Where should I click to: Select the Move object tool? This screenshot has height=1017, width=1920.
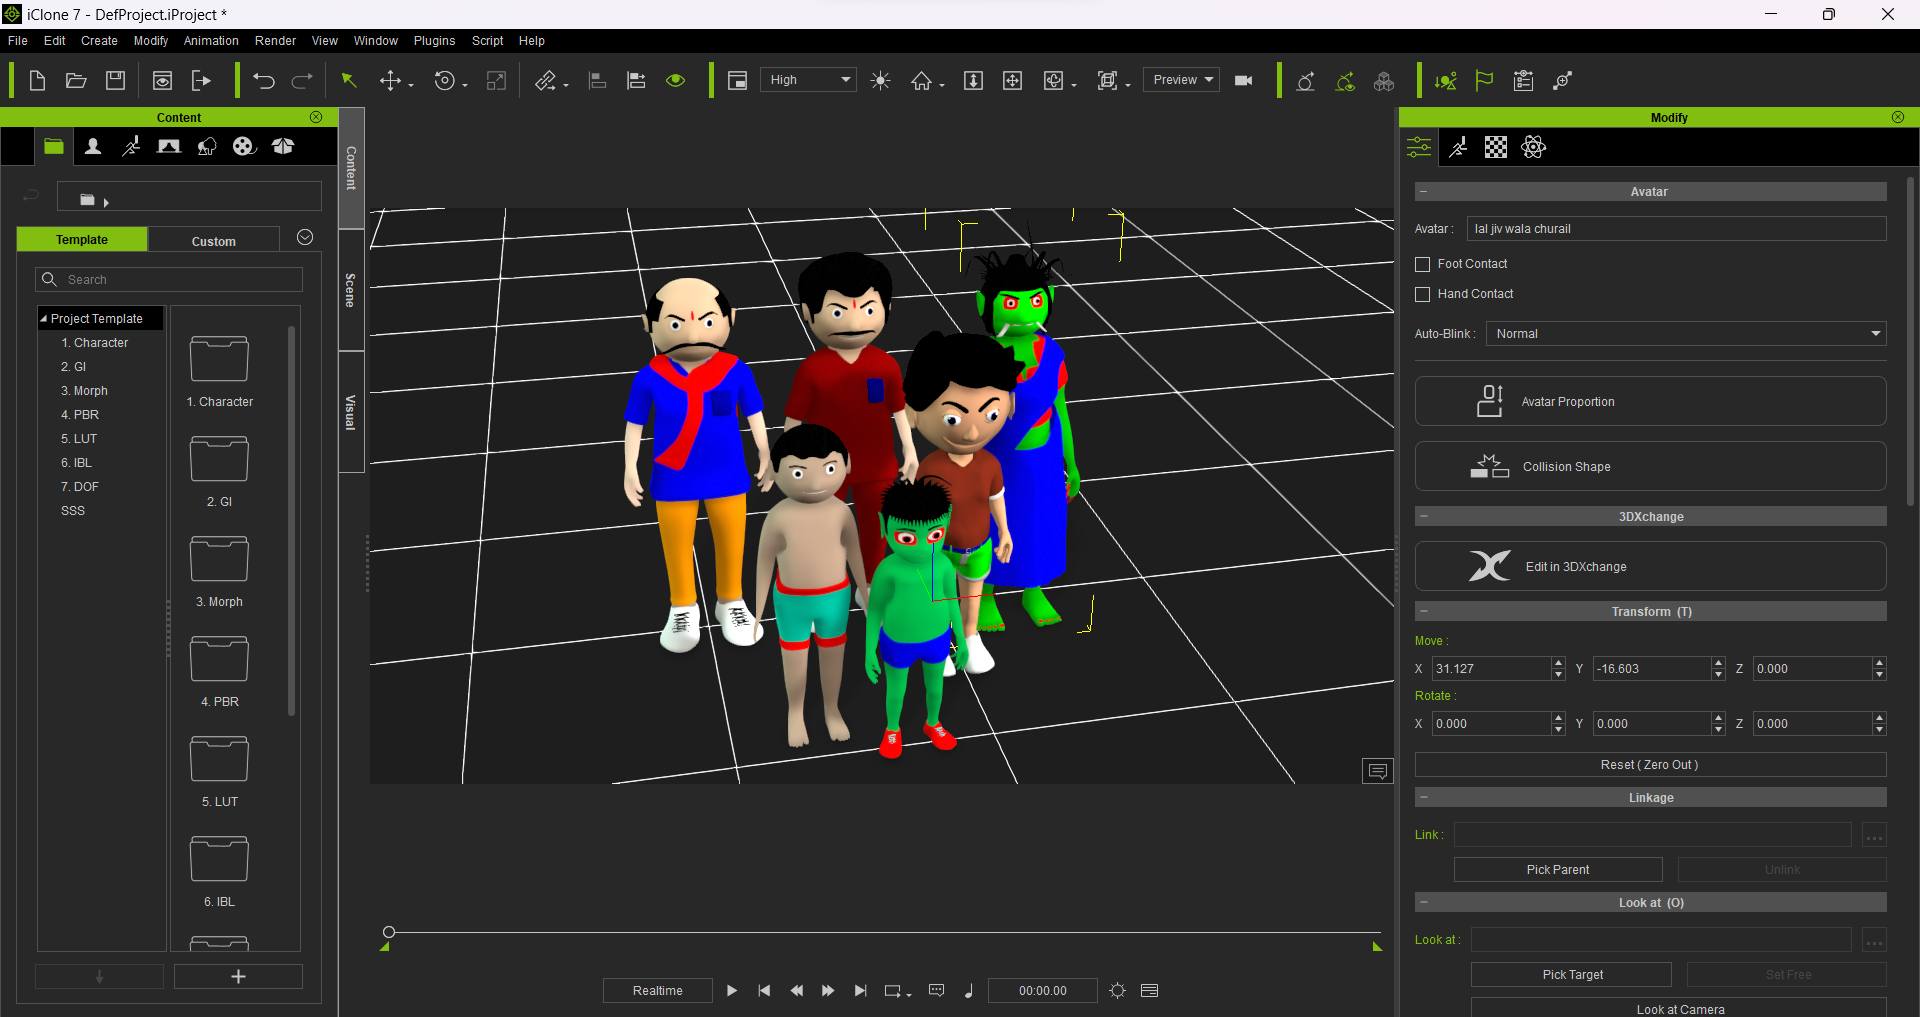[391, 81]
